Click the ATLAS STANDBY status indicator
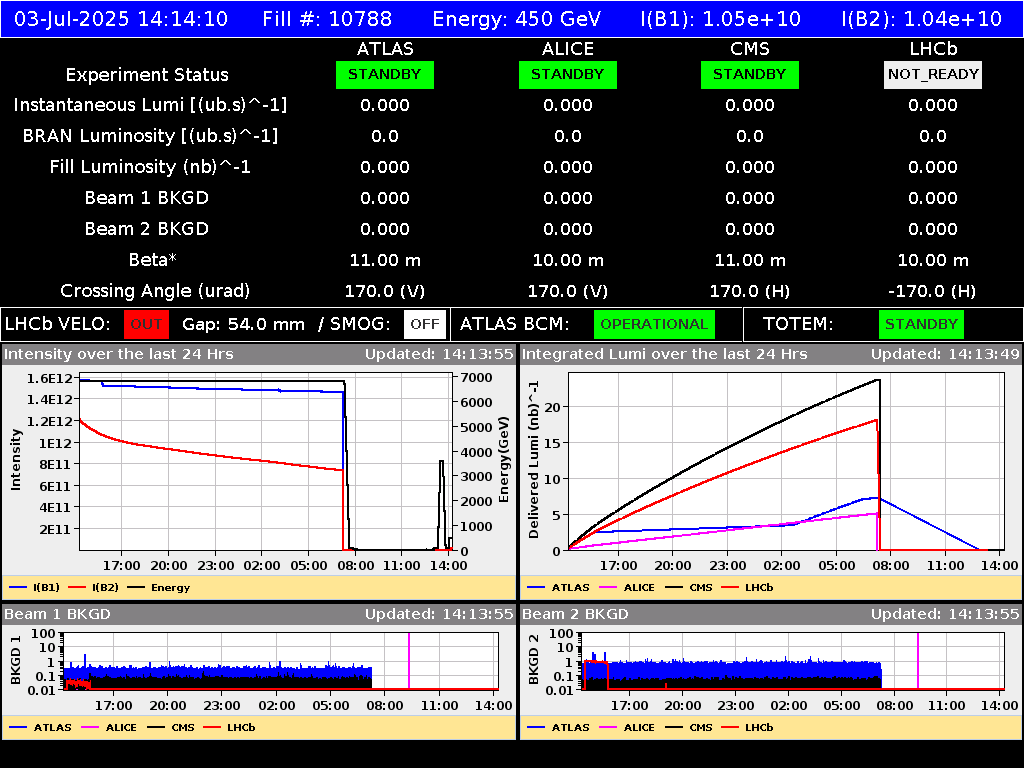Image resolution: width=1024 pixels, height=768 pixels. (385, 74)
